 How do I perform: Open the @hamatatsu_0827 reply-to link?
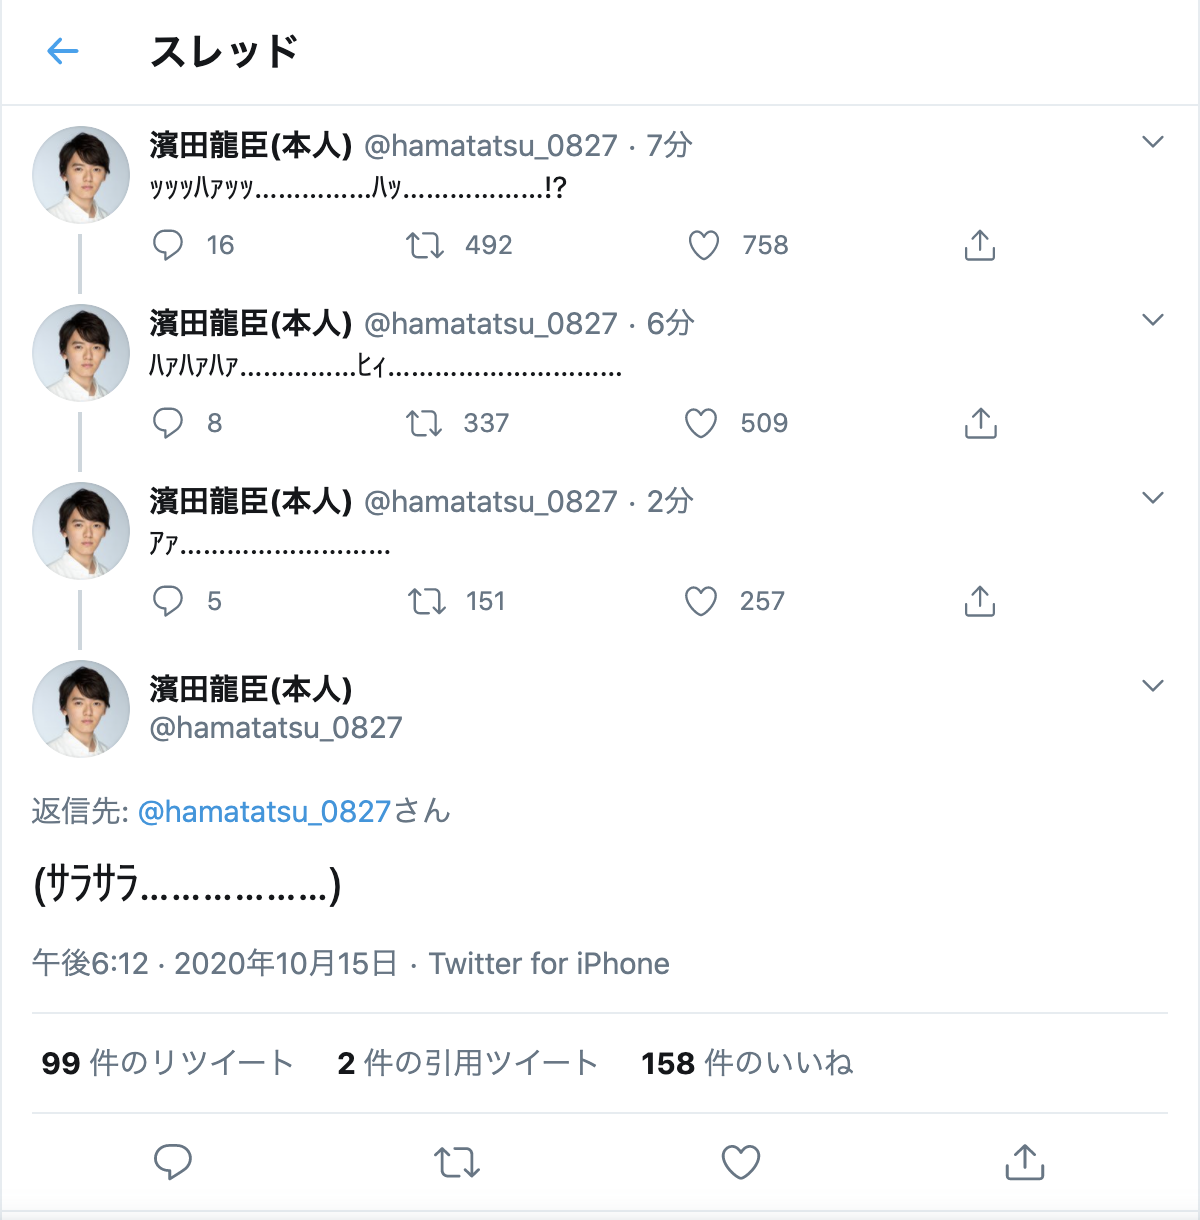click(264, 811)
